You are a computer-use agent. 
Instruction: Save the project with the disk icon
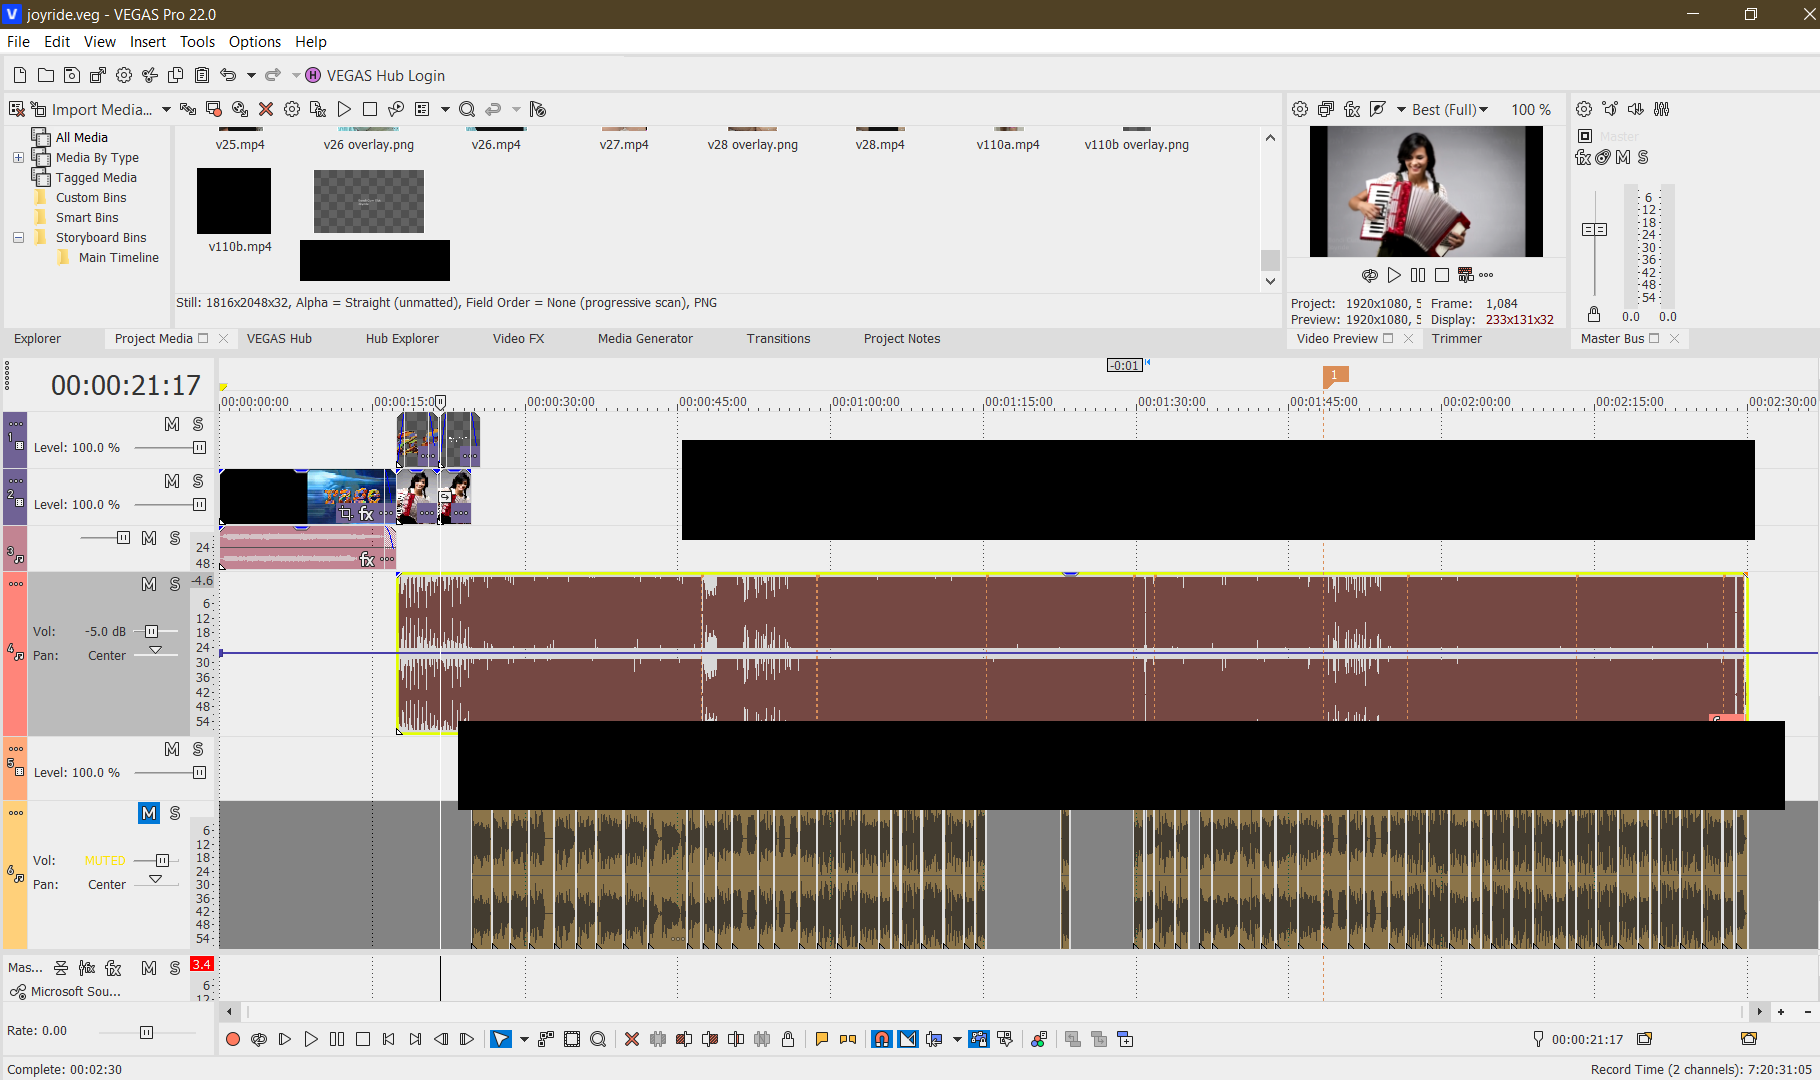(x=72, y=75)
